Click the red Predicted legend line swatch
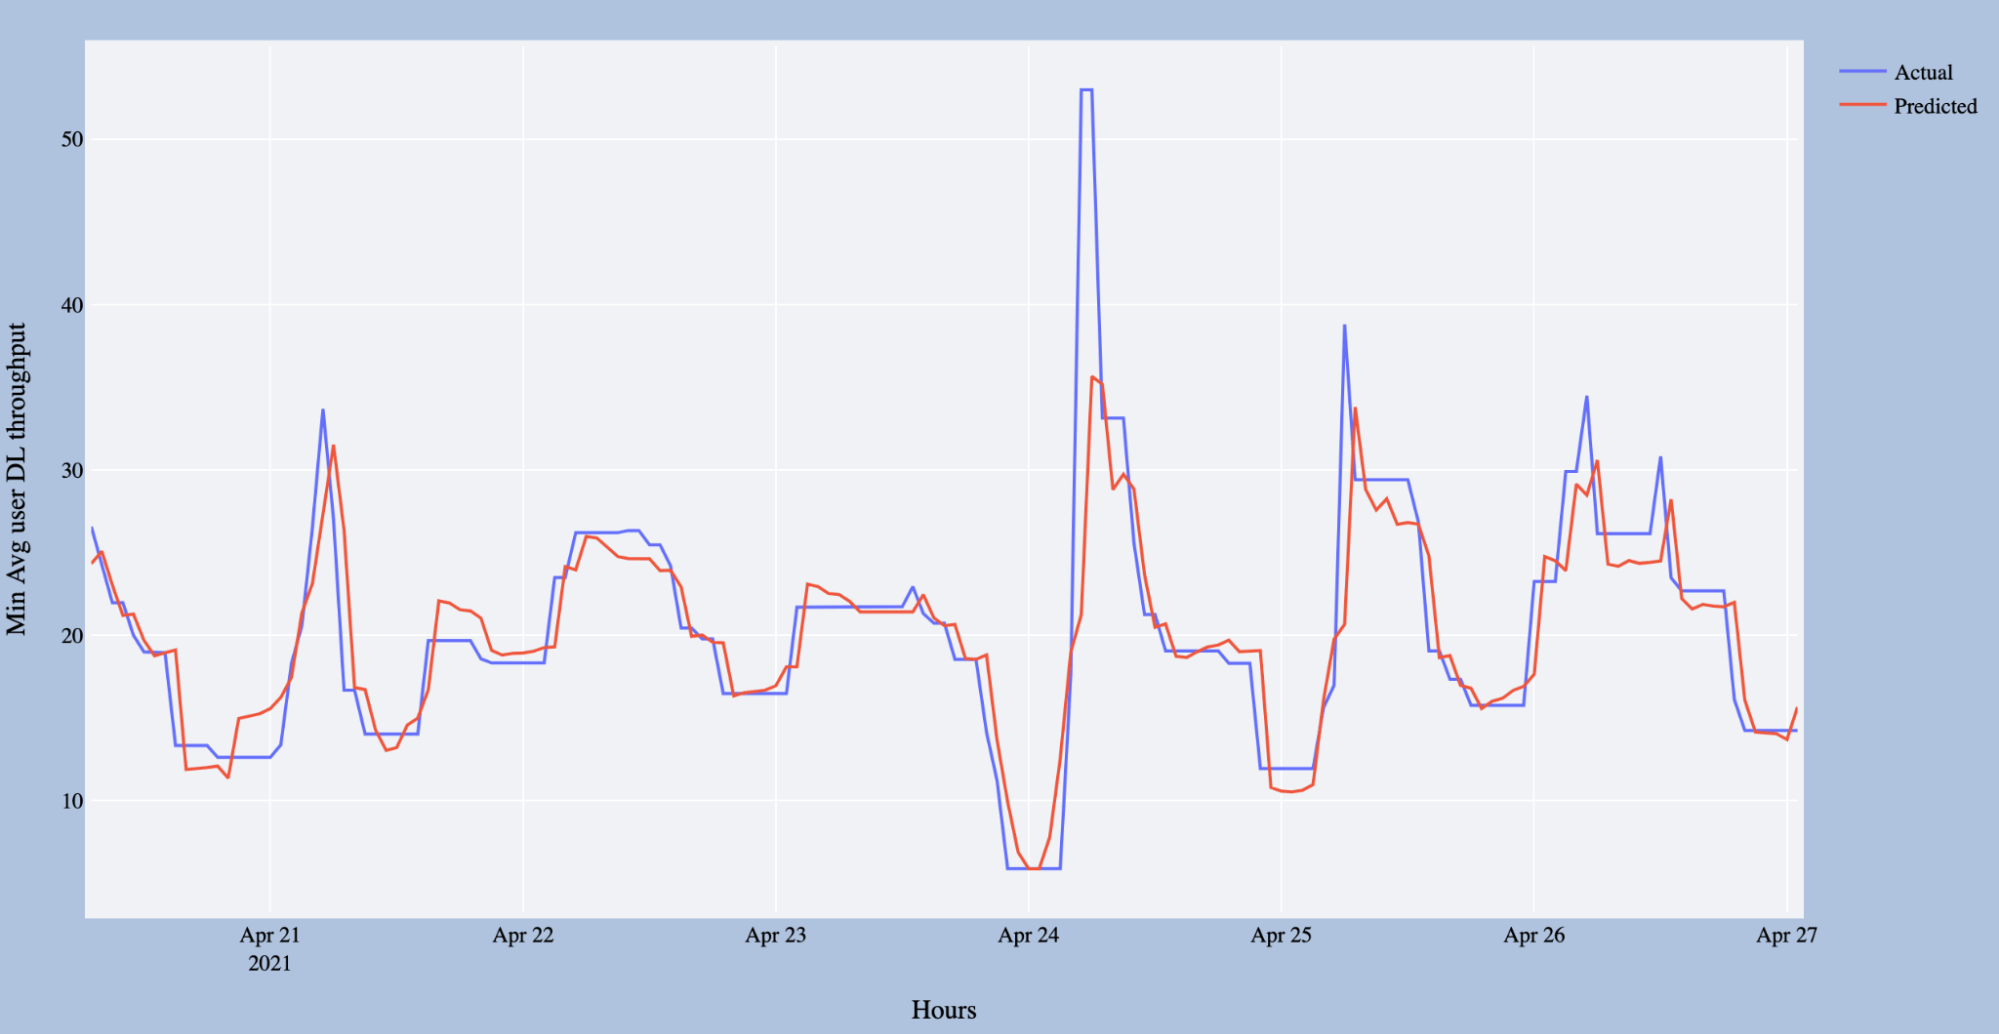 (1862, 105)
